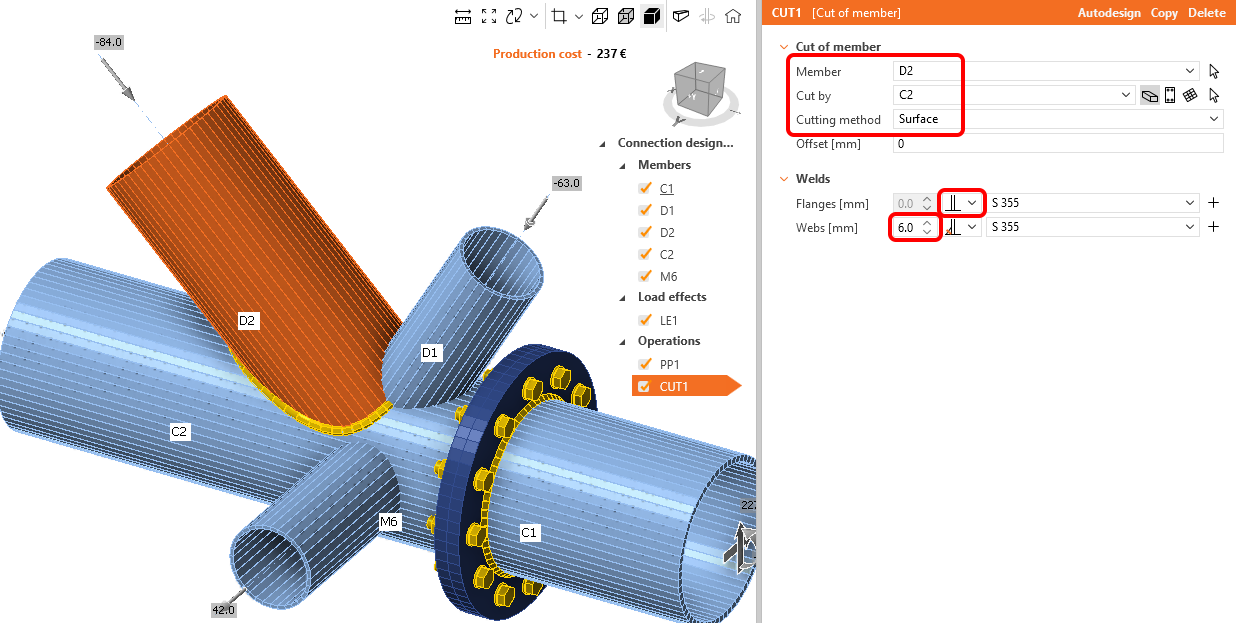The height and width of the screenshot is (623, 1236).
Task: Toggle PP1 operation checkbox
Action: coord(645,364)
